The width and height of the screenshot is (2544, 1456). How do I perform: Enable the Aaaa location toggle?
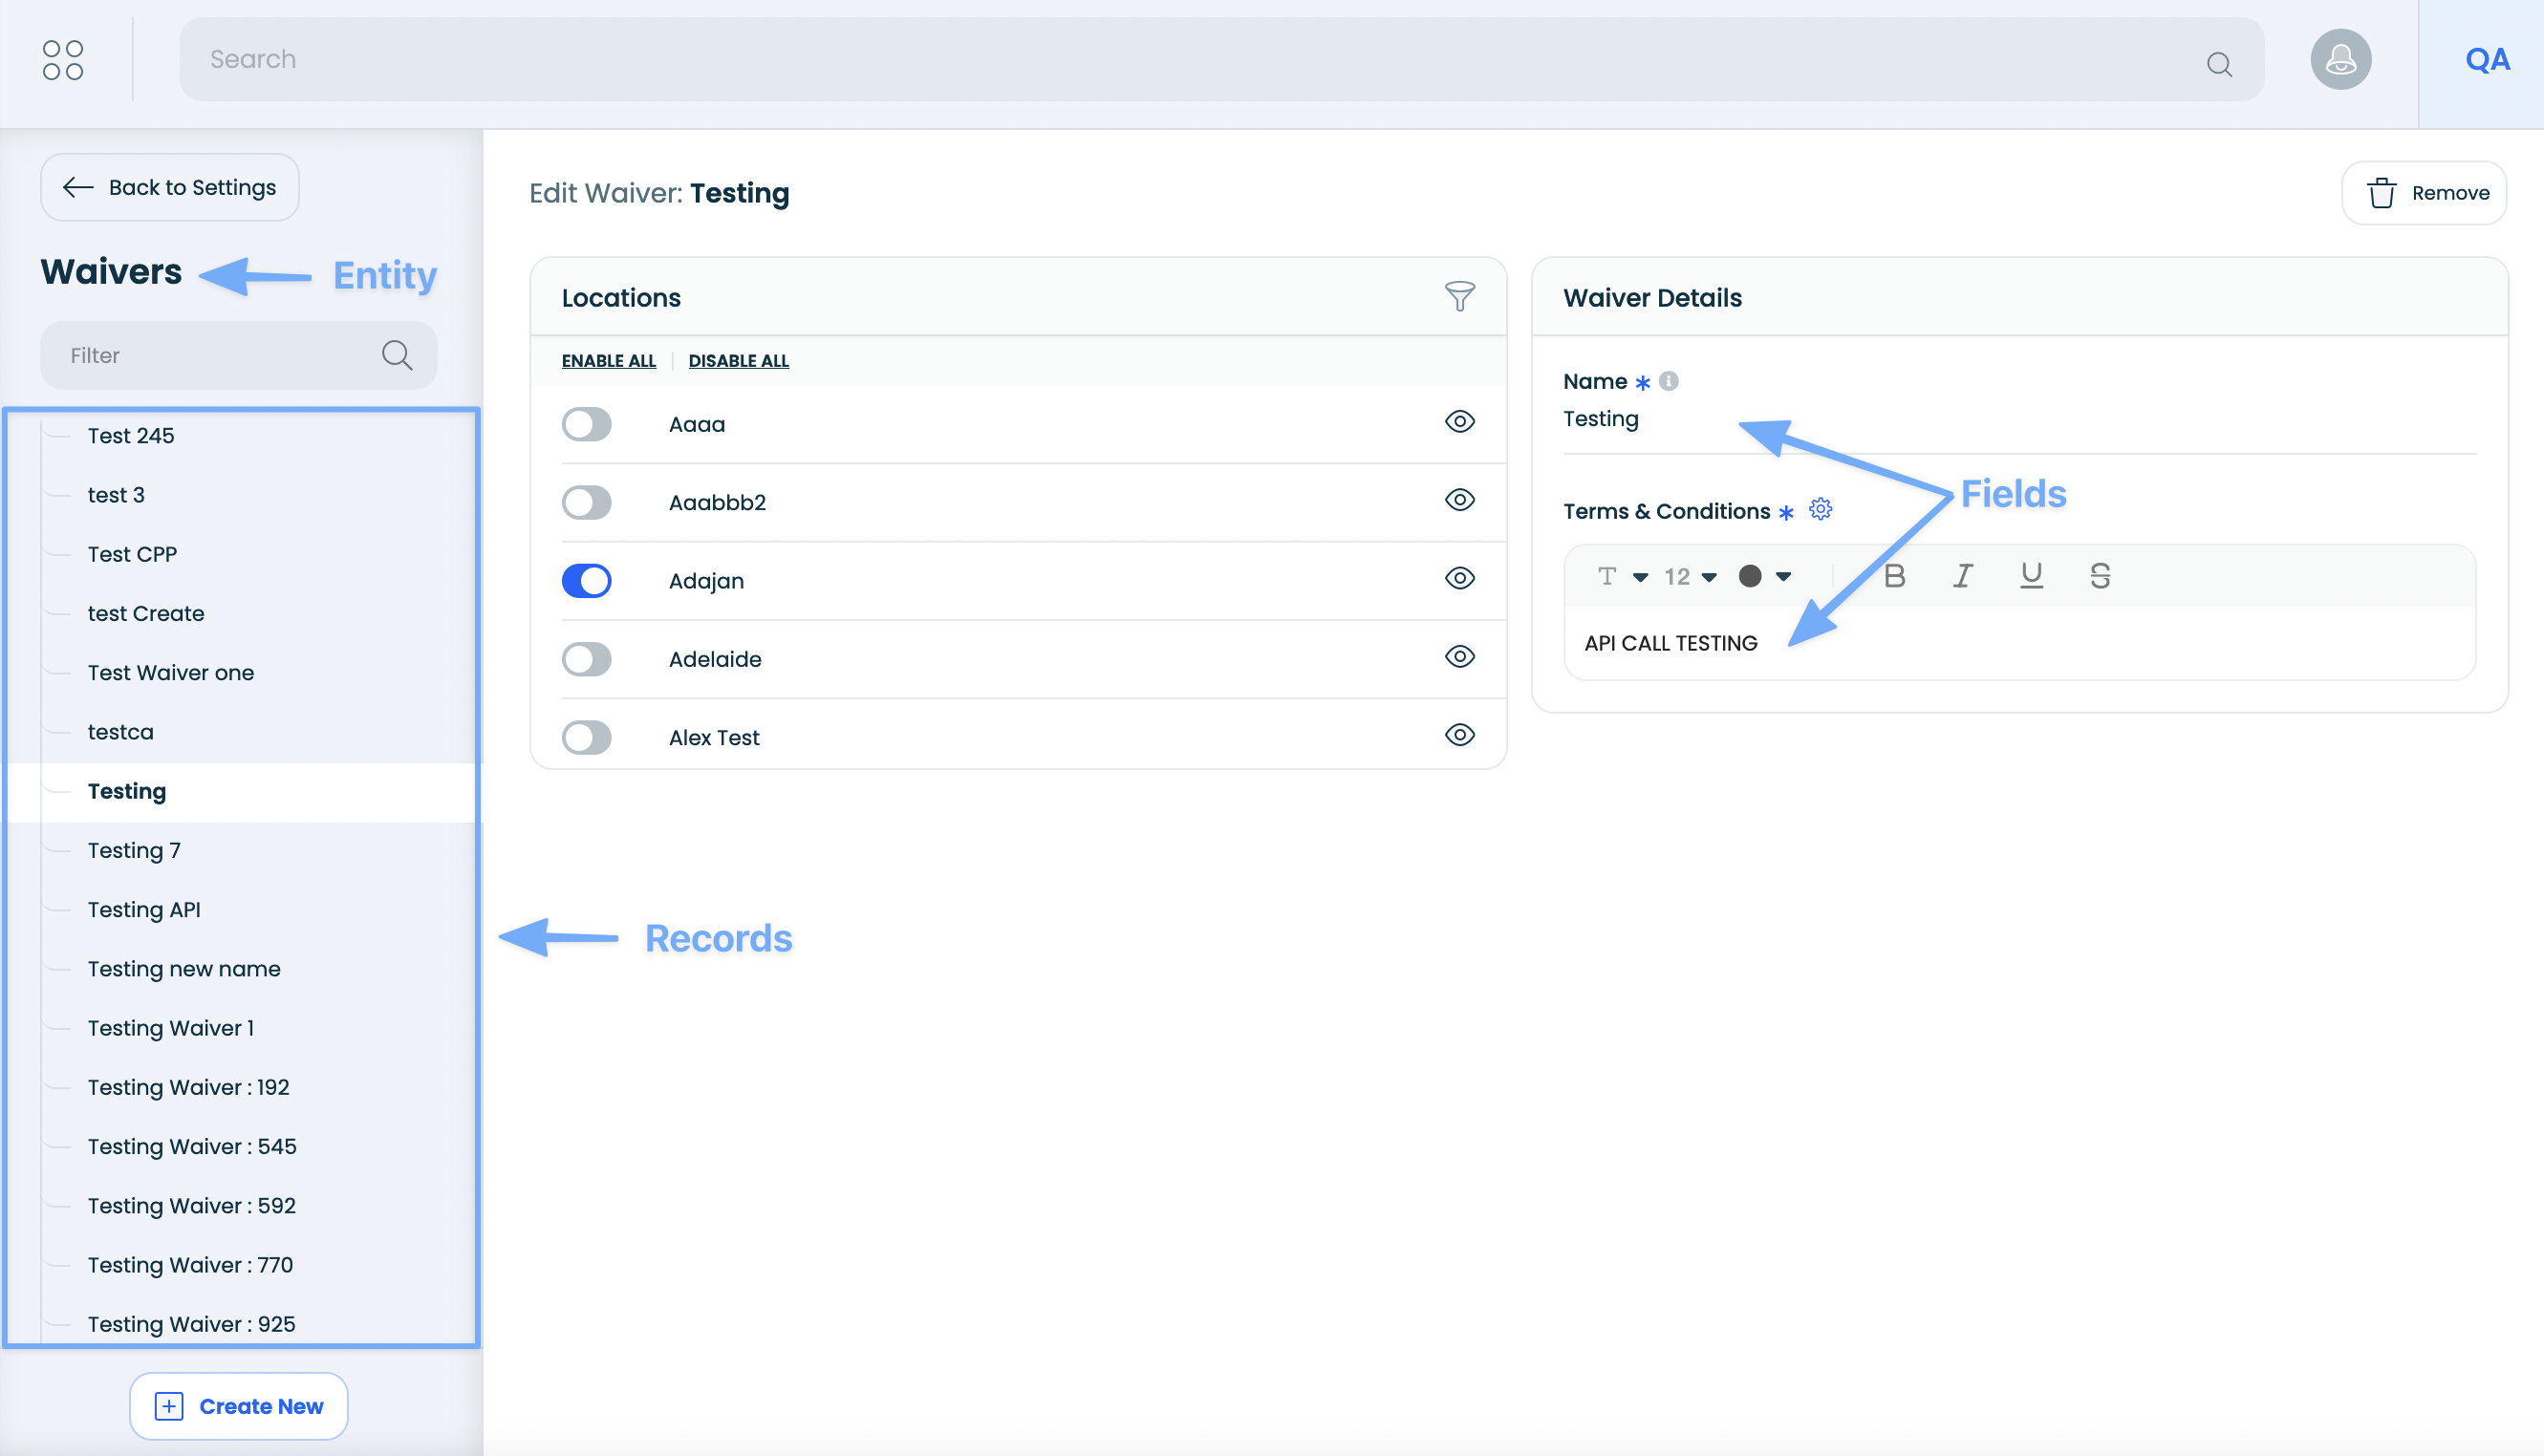pyautogui.click(x=587, y=424)
